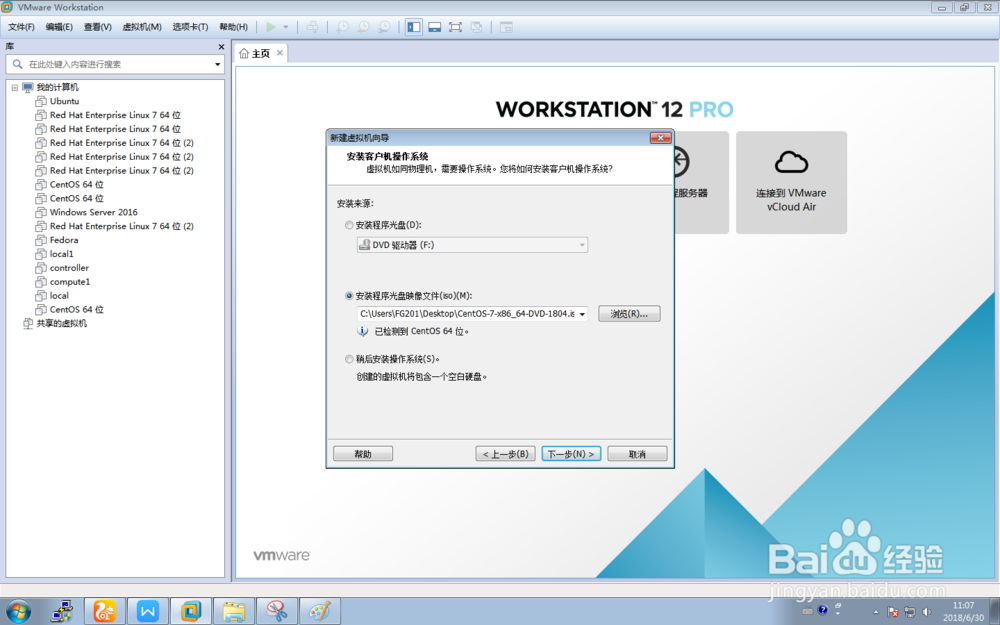Open the power options arrow beside play
The image size is (1000, 625).
click(x=286, y=27)
